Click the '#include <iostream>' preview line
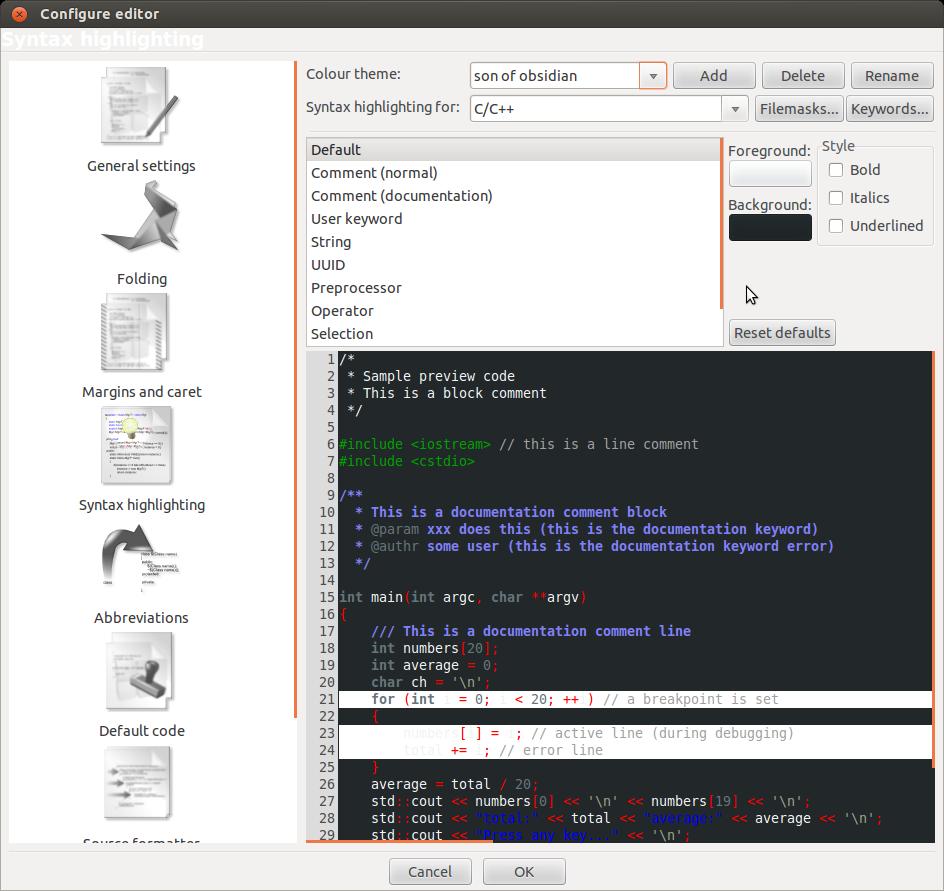Image resolution: width=944 pixels, height=891 pixels. tap(414, 444)
